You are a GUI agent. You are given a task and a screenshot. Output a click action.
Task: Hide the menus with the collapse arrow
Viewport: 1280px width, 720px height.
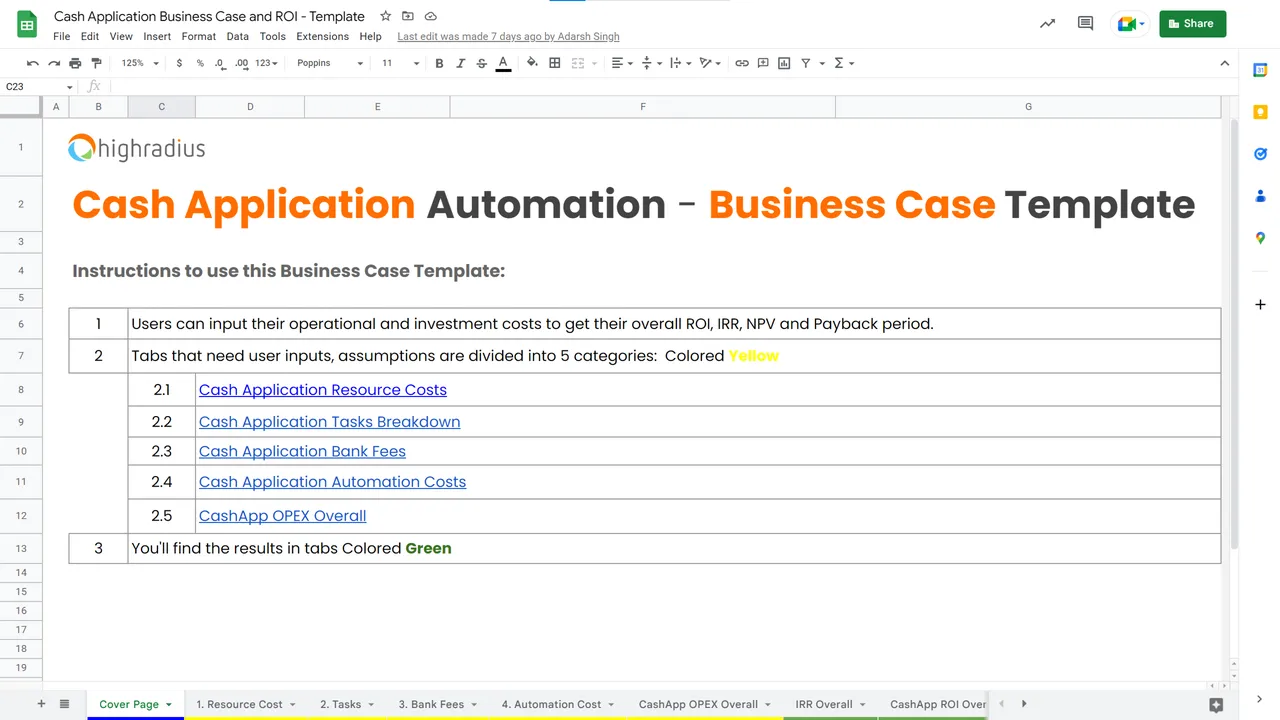point(1225,63)
